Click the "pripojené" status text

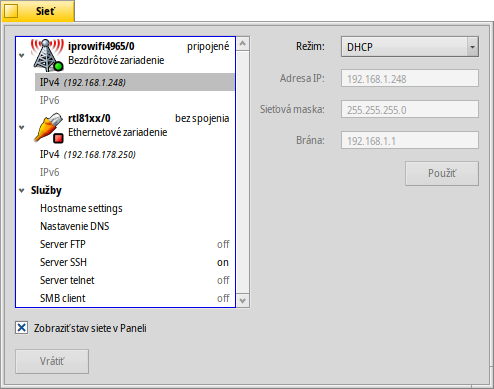(x=208, y=47)
